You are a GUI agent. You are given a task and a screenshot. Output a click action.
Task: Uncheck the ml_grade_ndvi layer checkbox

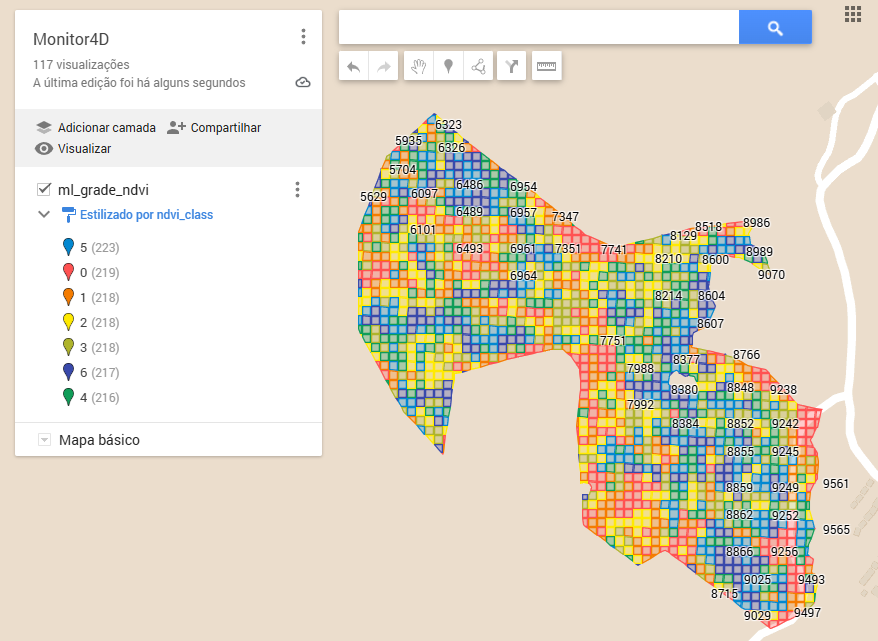pos(43,190)
